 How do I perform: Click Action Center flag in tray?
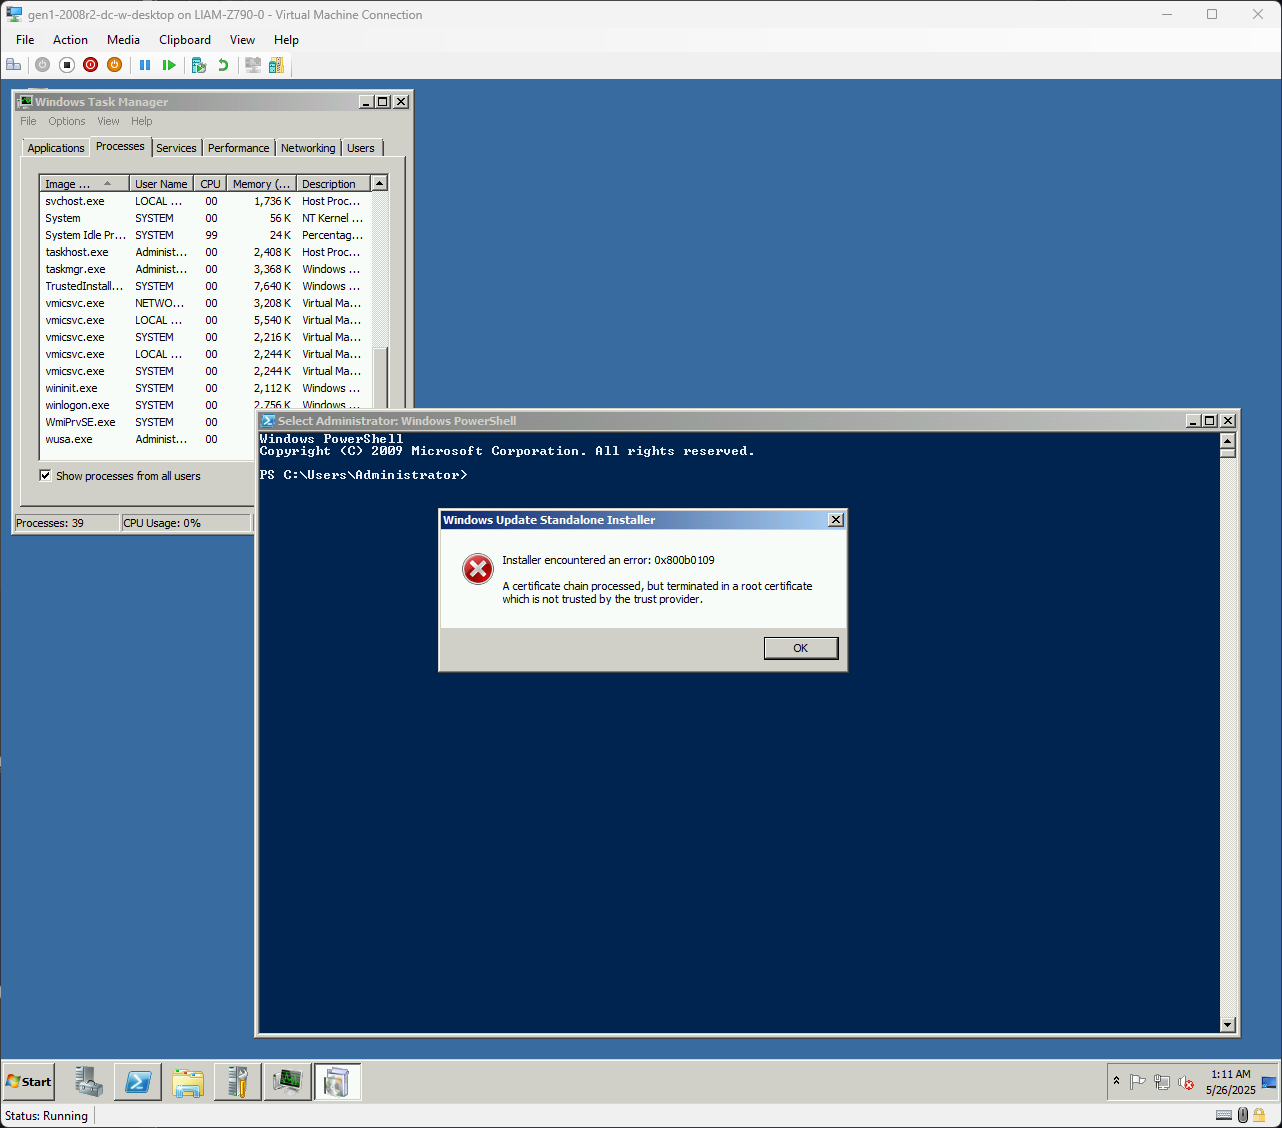pyautogui.click(x=1138, y=1082)
